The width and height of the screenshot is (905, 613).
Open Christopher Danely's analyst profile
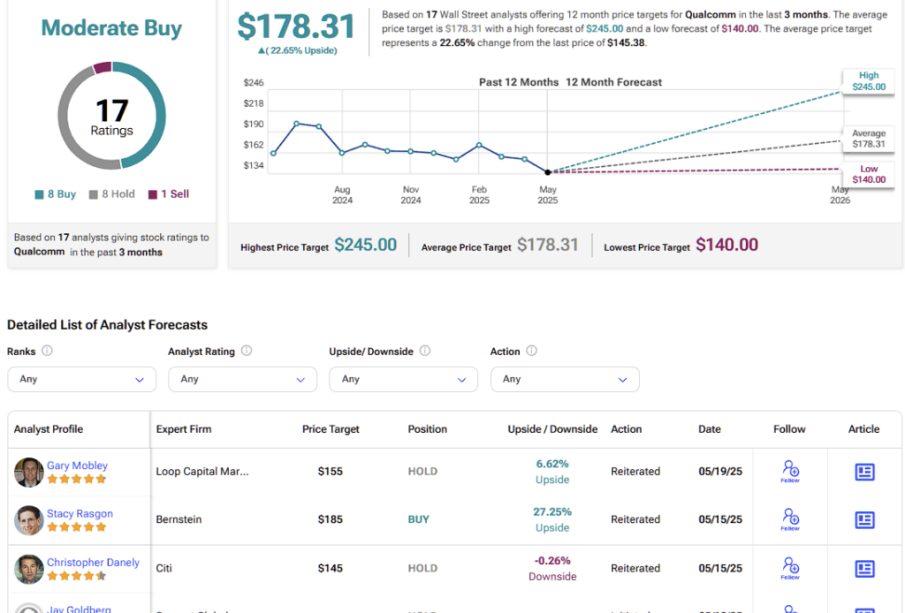click(x=93, y=562)
